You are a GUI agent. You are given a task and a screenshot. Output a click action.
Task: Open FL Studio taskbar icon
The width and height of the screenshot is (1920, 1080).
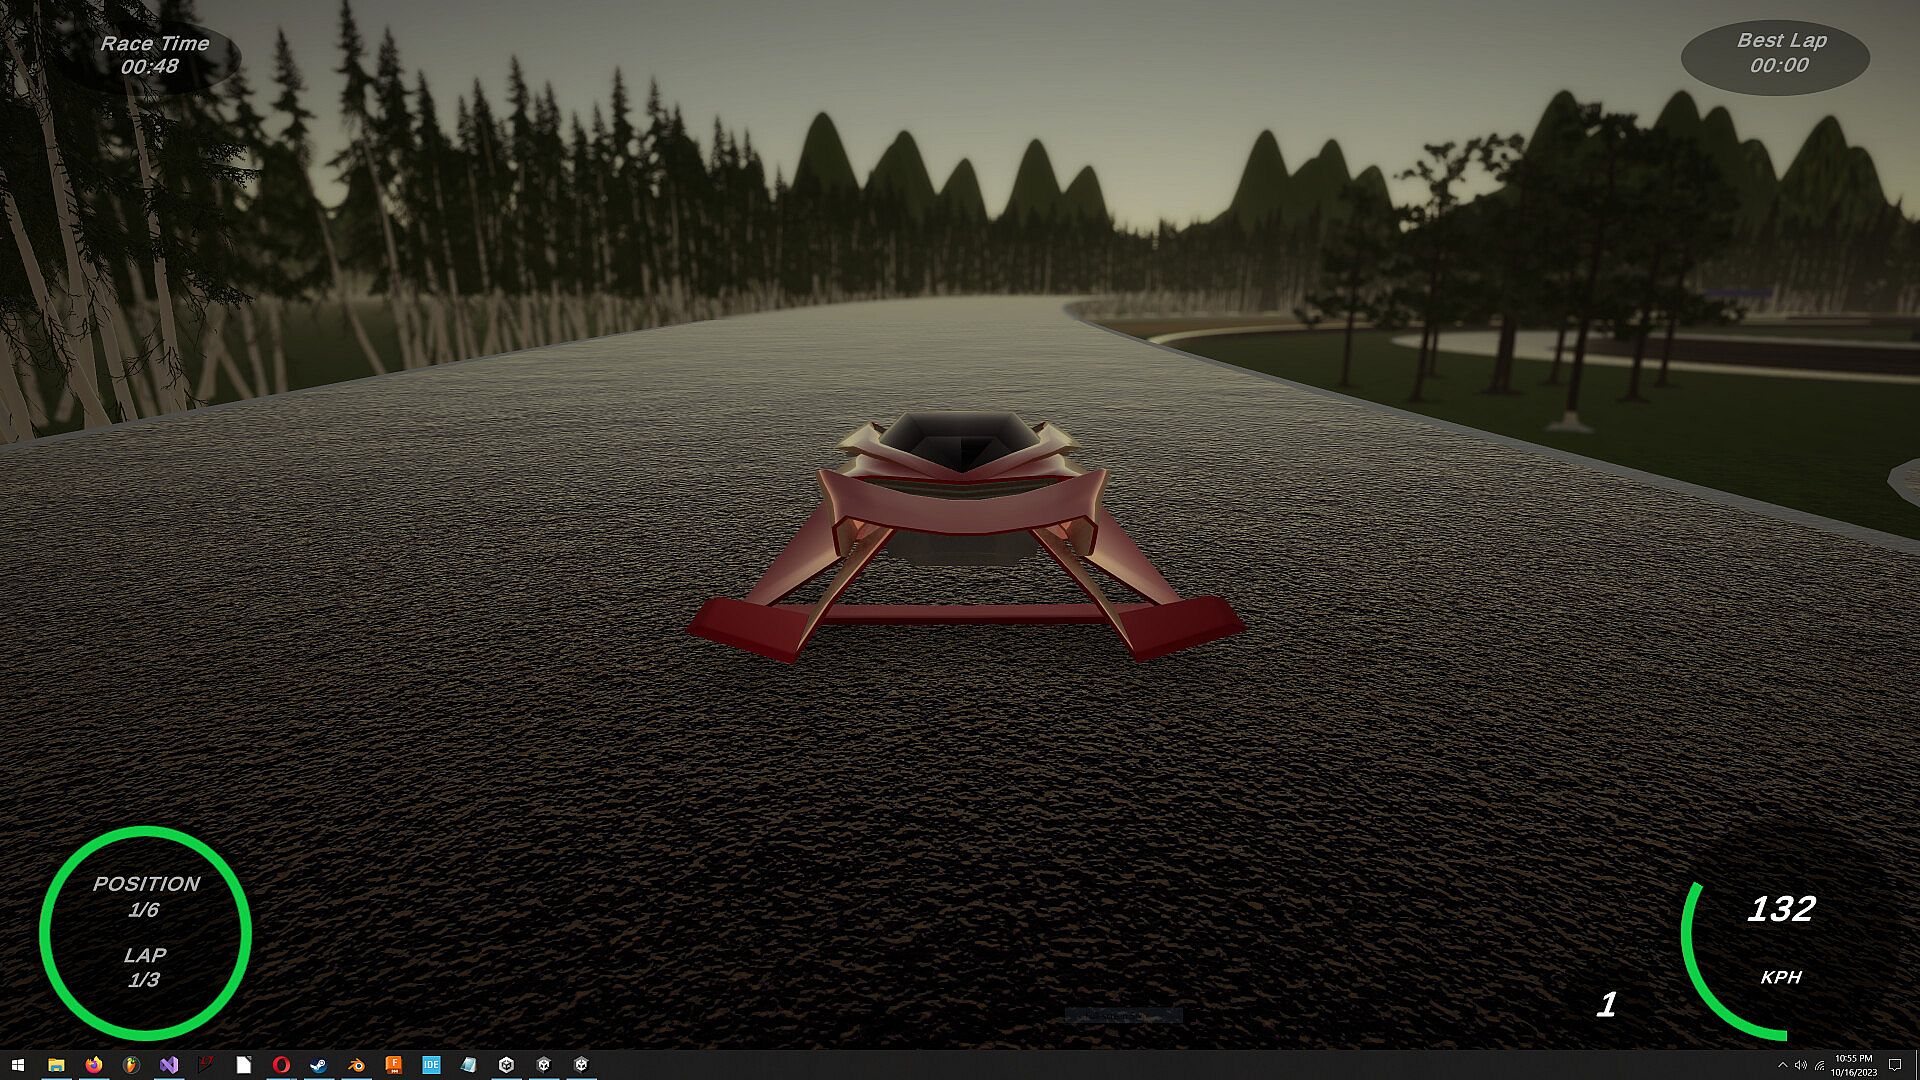coord(131,1065)
